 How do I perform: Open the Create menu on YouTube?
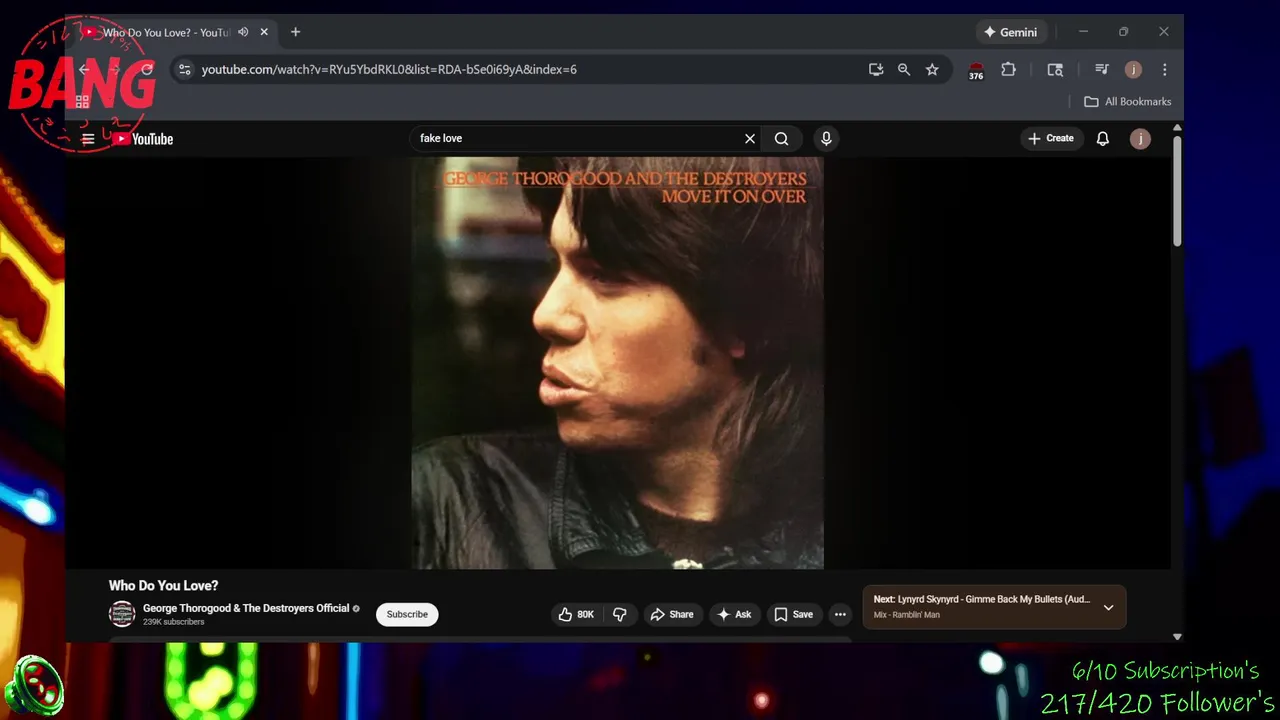(1050, 139)
